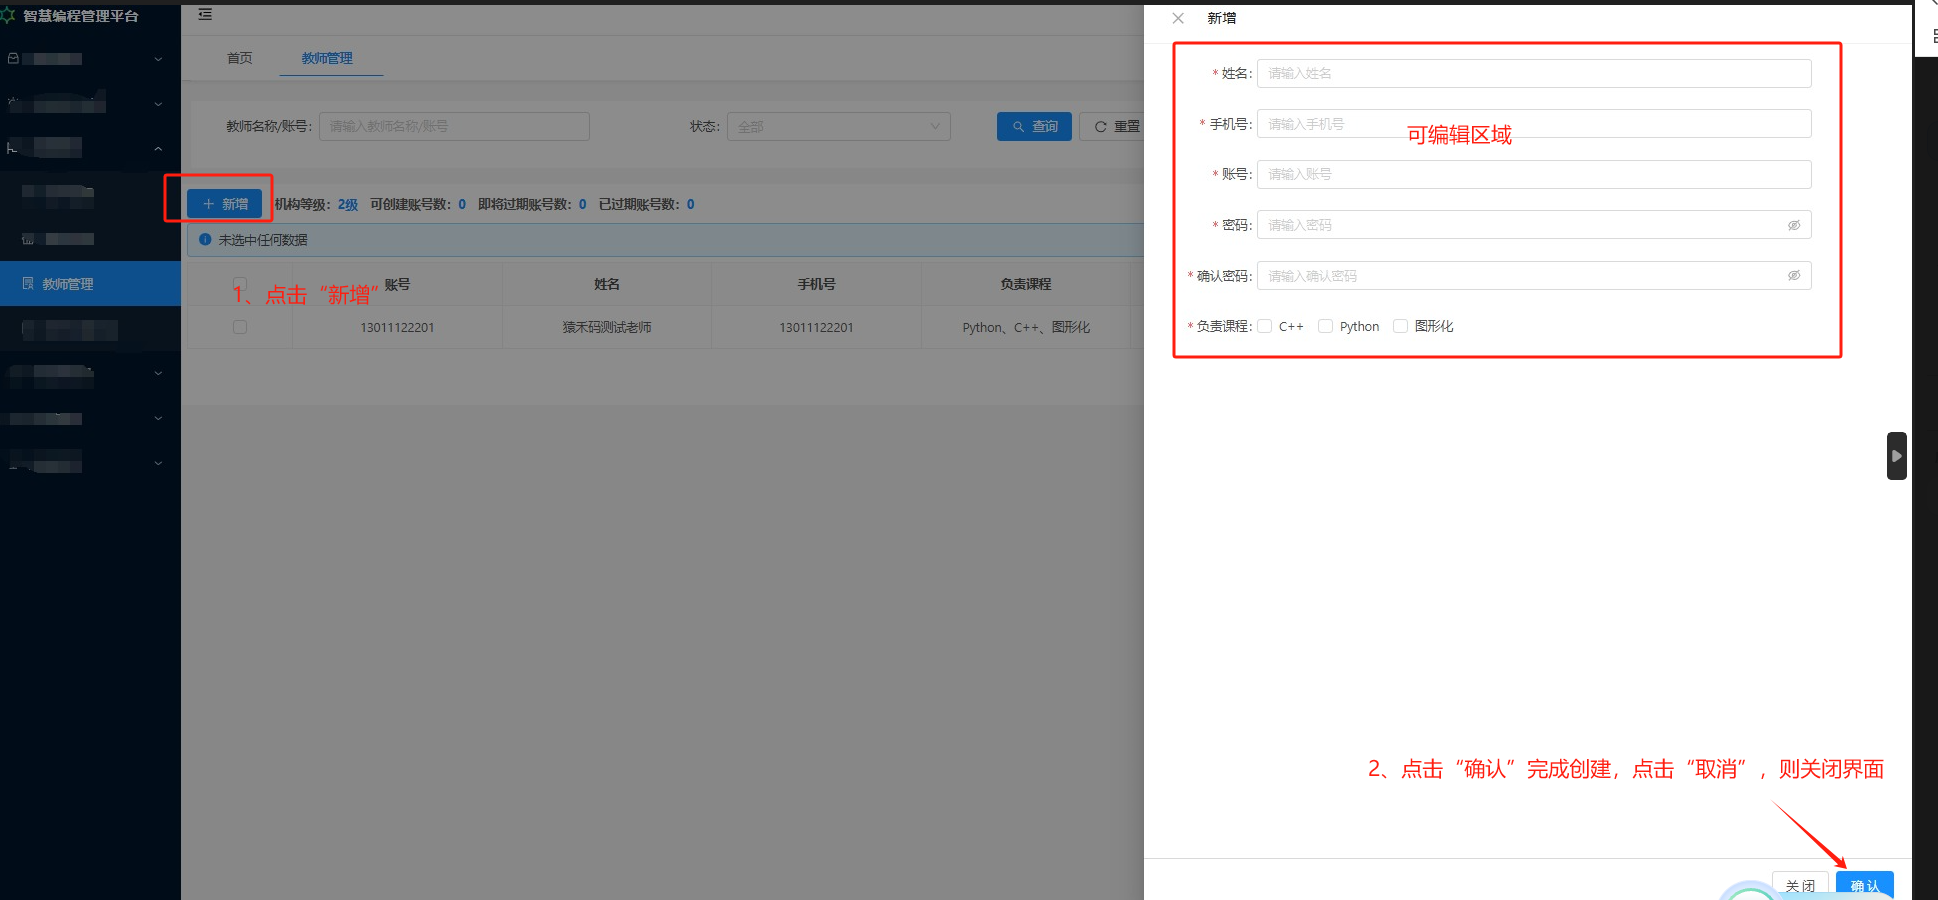
Task: Click 确认 to confirm creation
Action: click(1864, 885)
